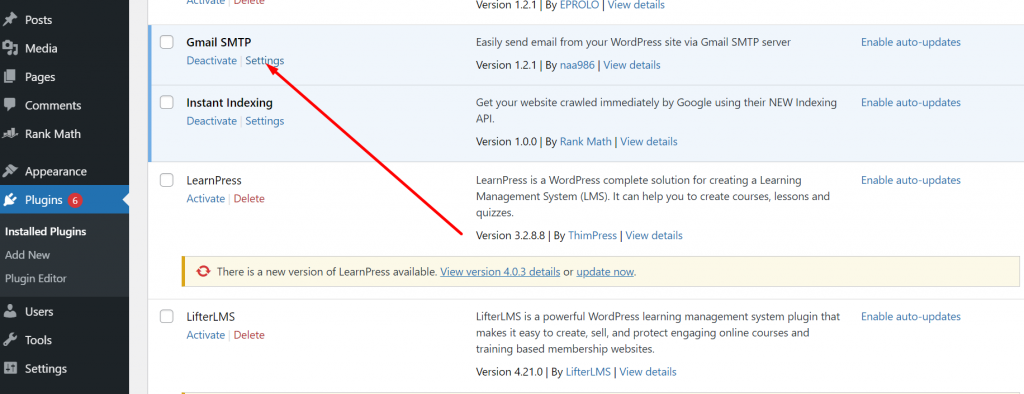This screenshot has height=394, width=1024.
Task: Open the LifterLMS author link
Action: [x=588, y=372]
